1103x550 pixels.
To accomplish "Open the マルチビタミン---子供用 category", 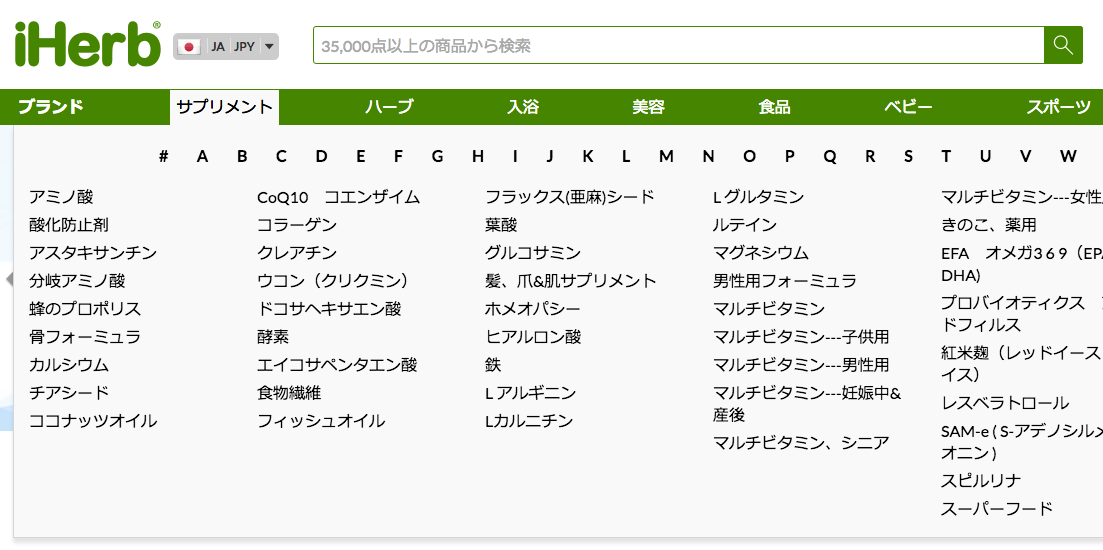I will point(801,337).
